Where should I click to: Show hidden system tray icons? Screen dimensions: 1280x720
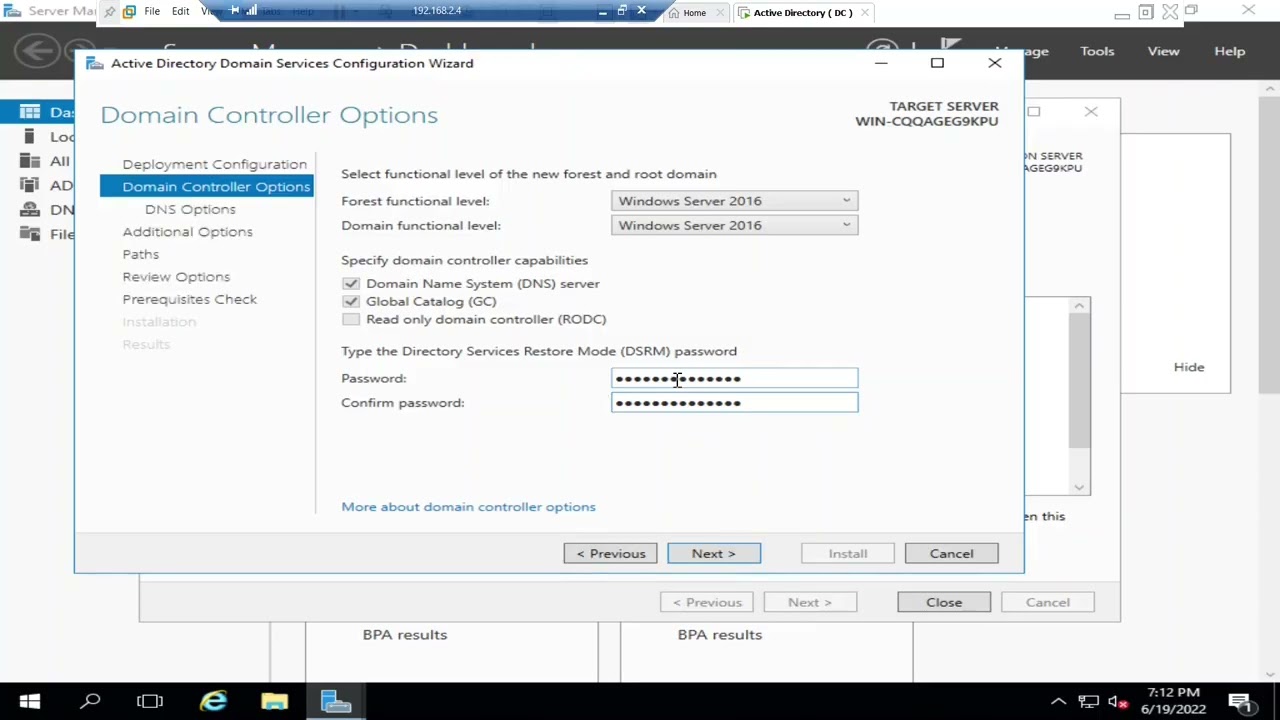tap(1057, 701)
